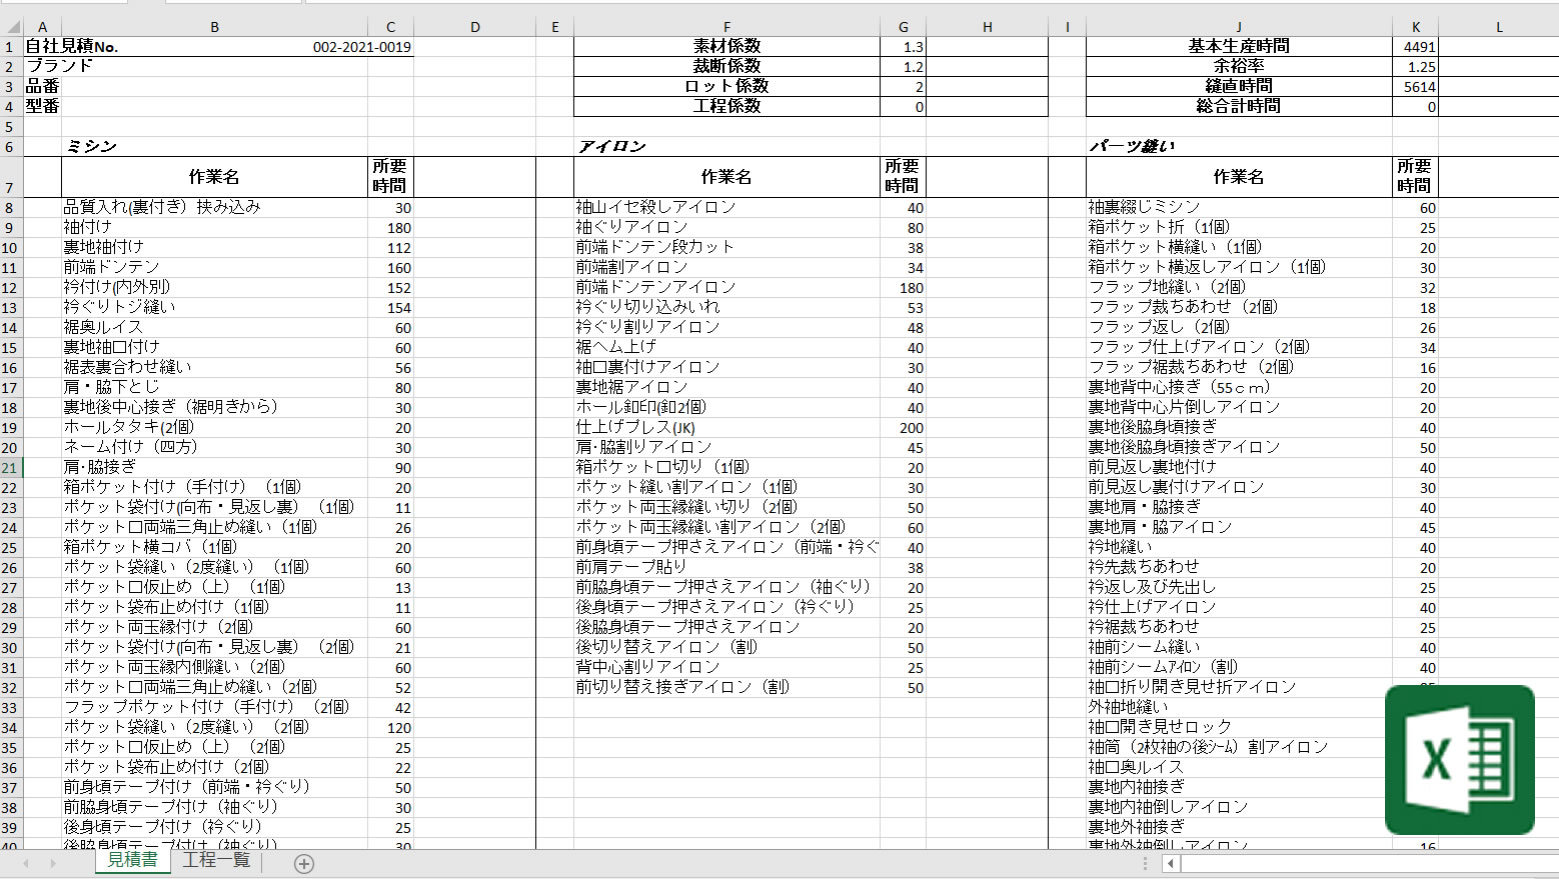1559x879 pixels.
Task: Select the 基本生産時間 value cell 4491
Action: click(1415, 47)
